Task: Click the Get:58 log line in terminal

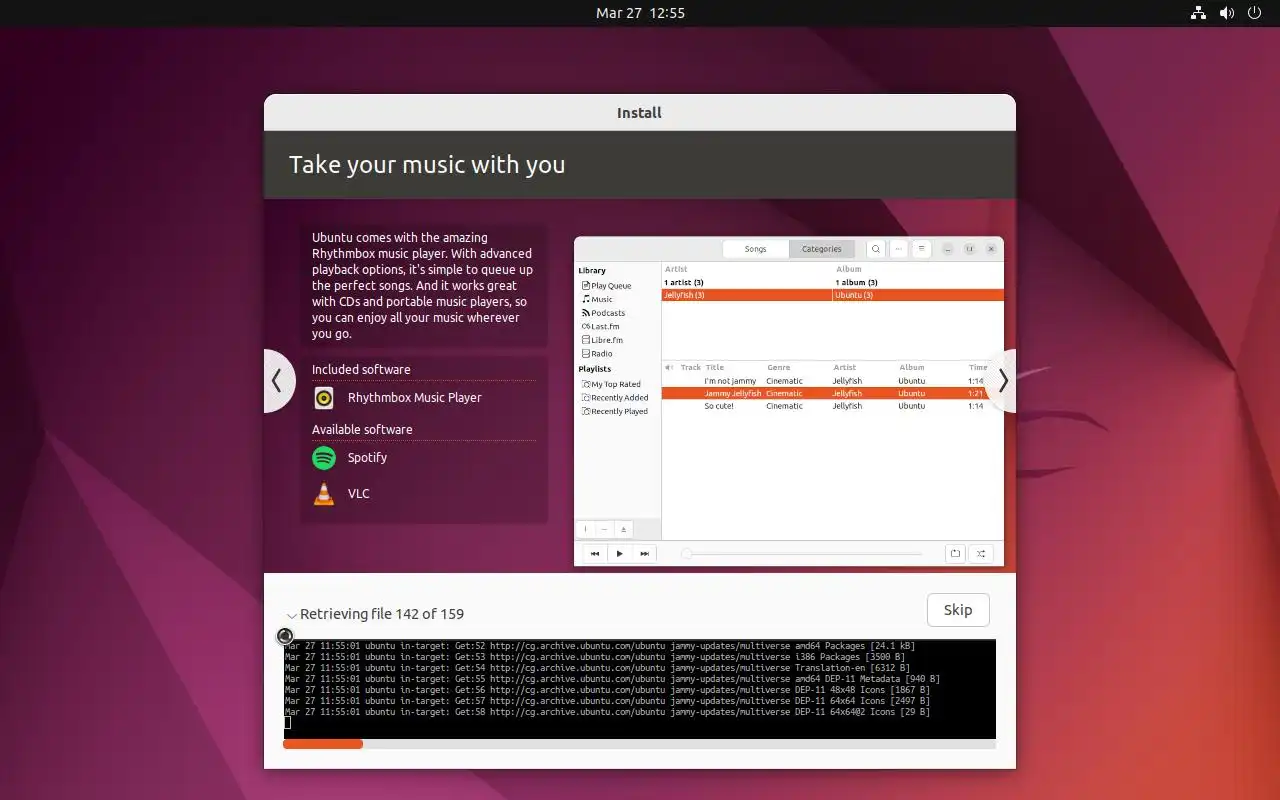Action: (607, 712)
